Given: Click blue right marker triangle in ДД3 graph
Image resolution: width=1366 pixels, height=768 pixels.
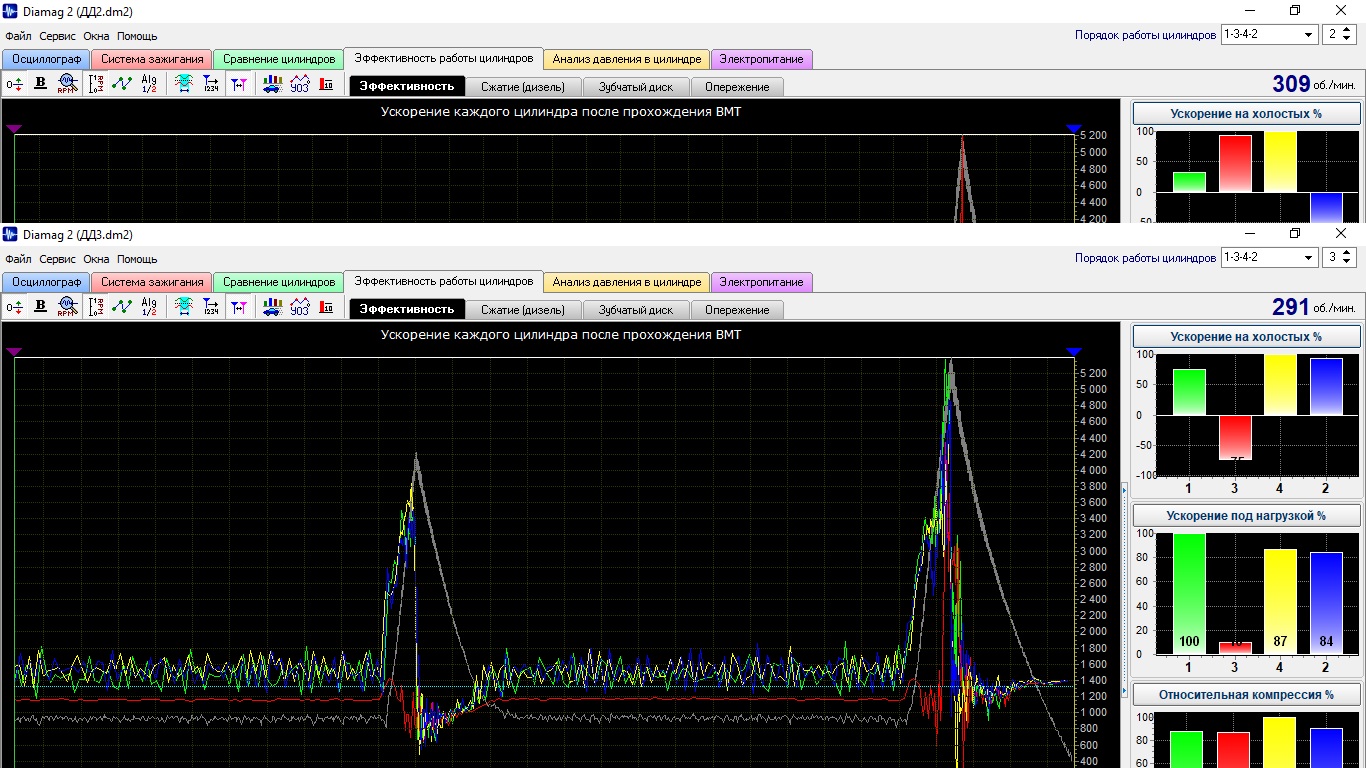Looking at the screenshot, I should click(x=1074, y=351).
